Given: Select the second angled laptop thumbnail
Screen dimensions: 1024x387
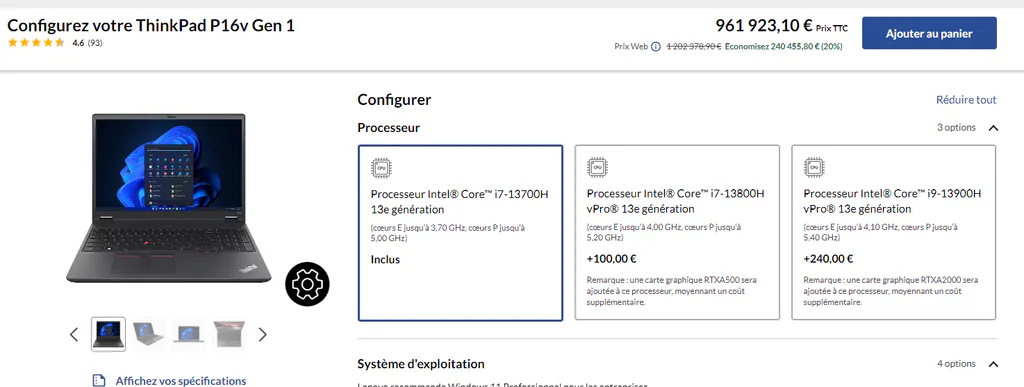Looking at the screenshot, I should click(x=149, y=334).
